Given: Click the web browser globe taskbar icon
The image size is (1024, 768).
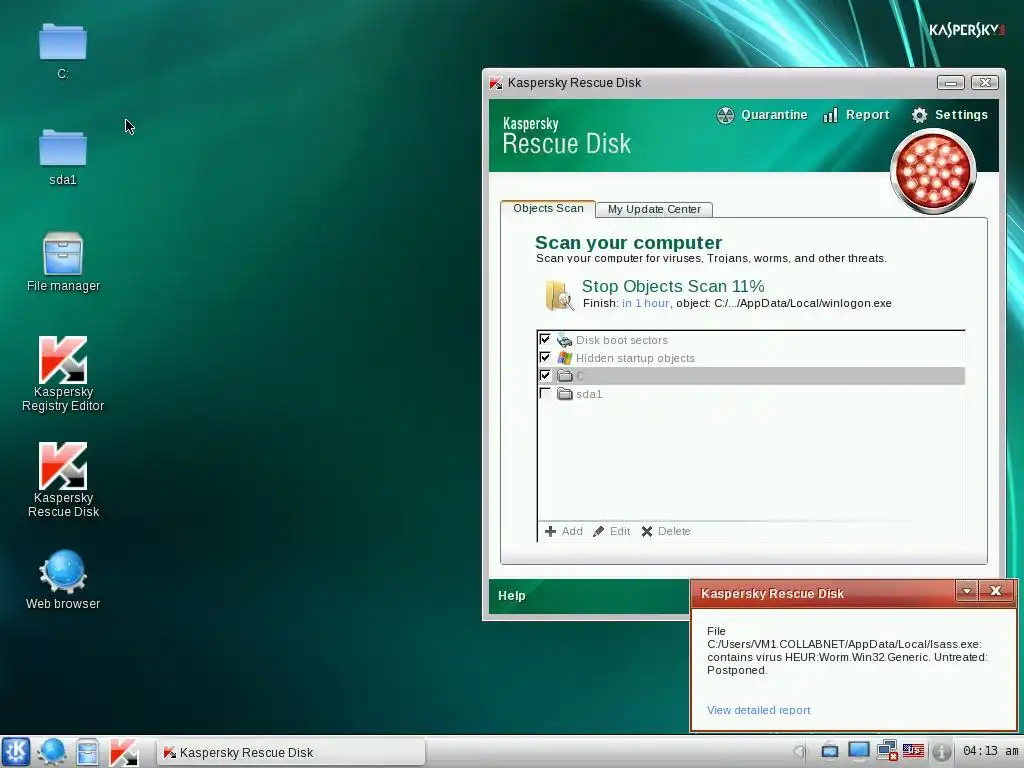Looking at the screenshot, I should 51,752.
